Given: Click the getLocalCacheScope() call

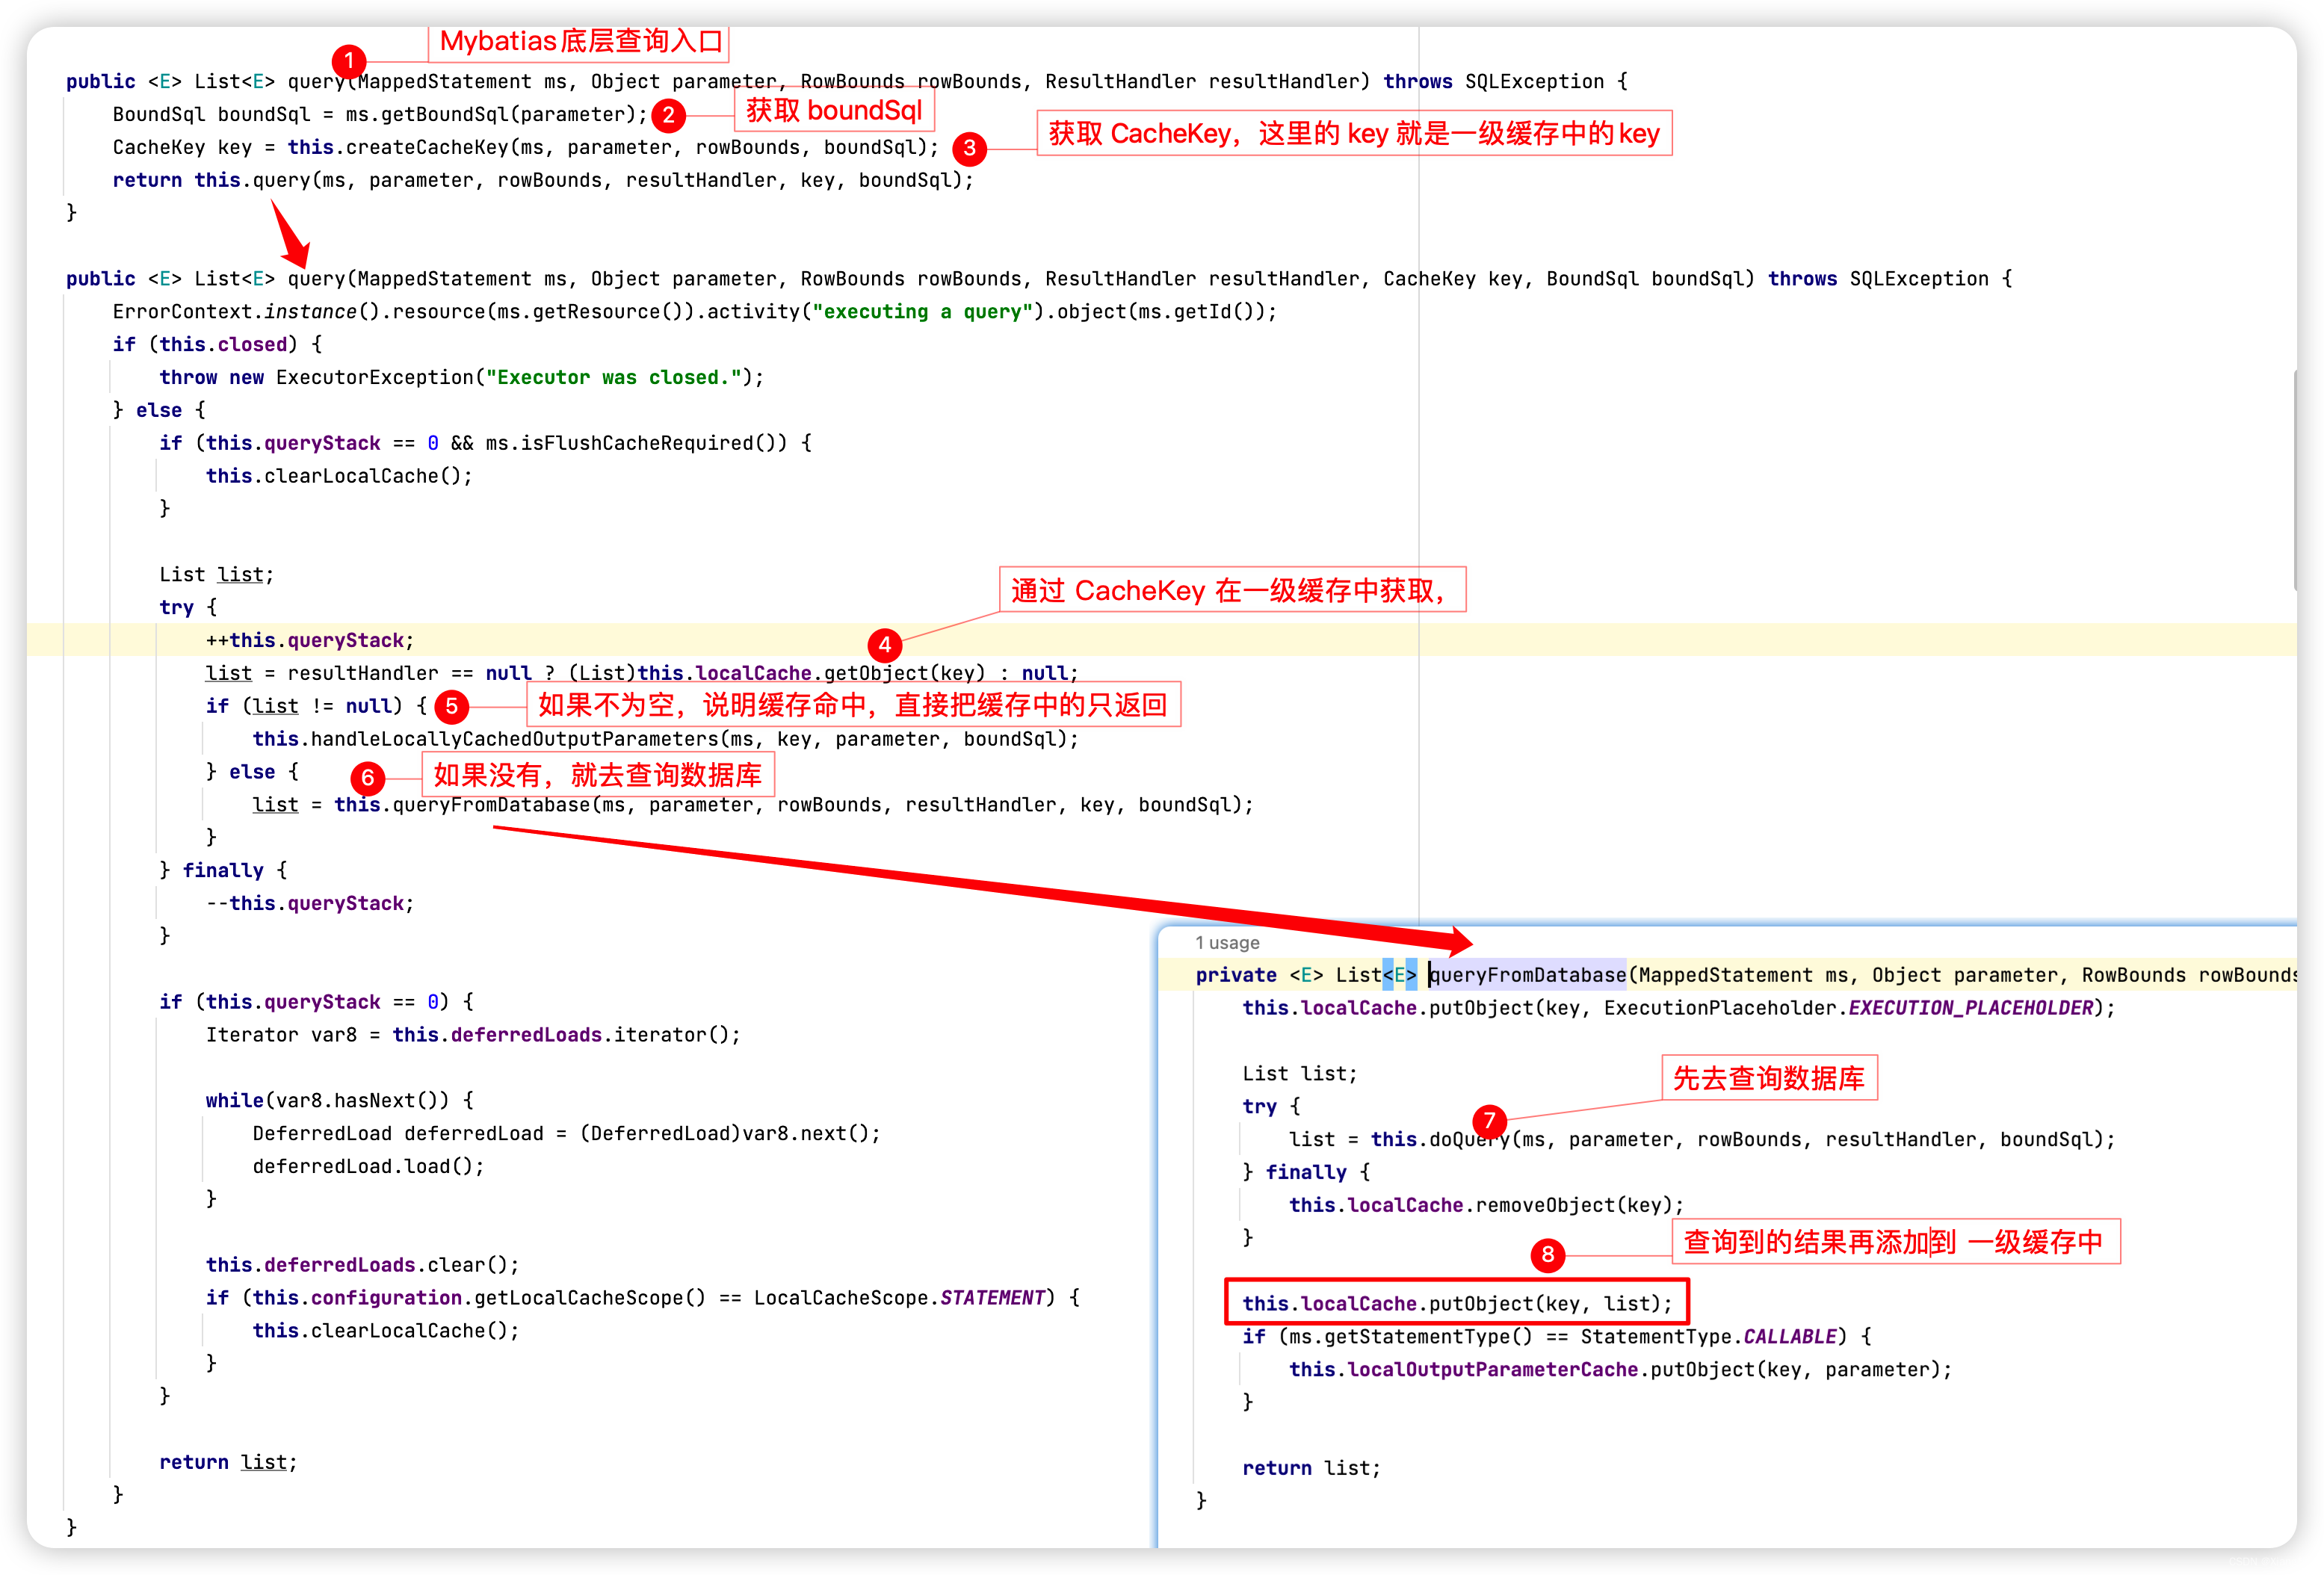Looking at the screenshot, I should point(590,1297).
